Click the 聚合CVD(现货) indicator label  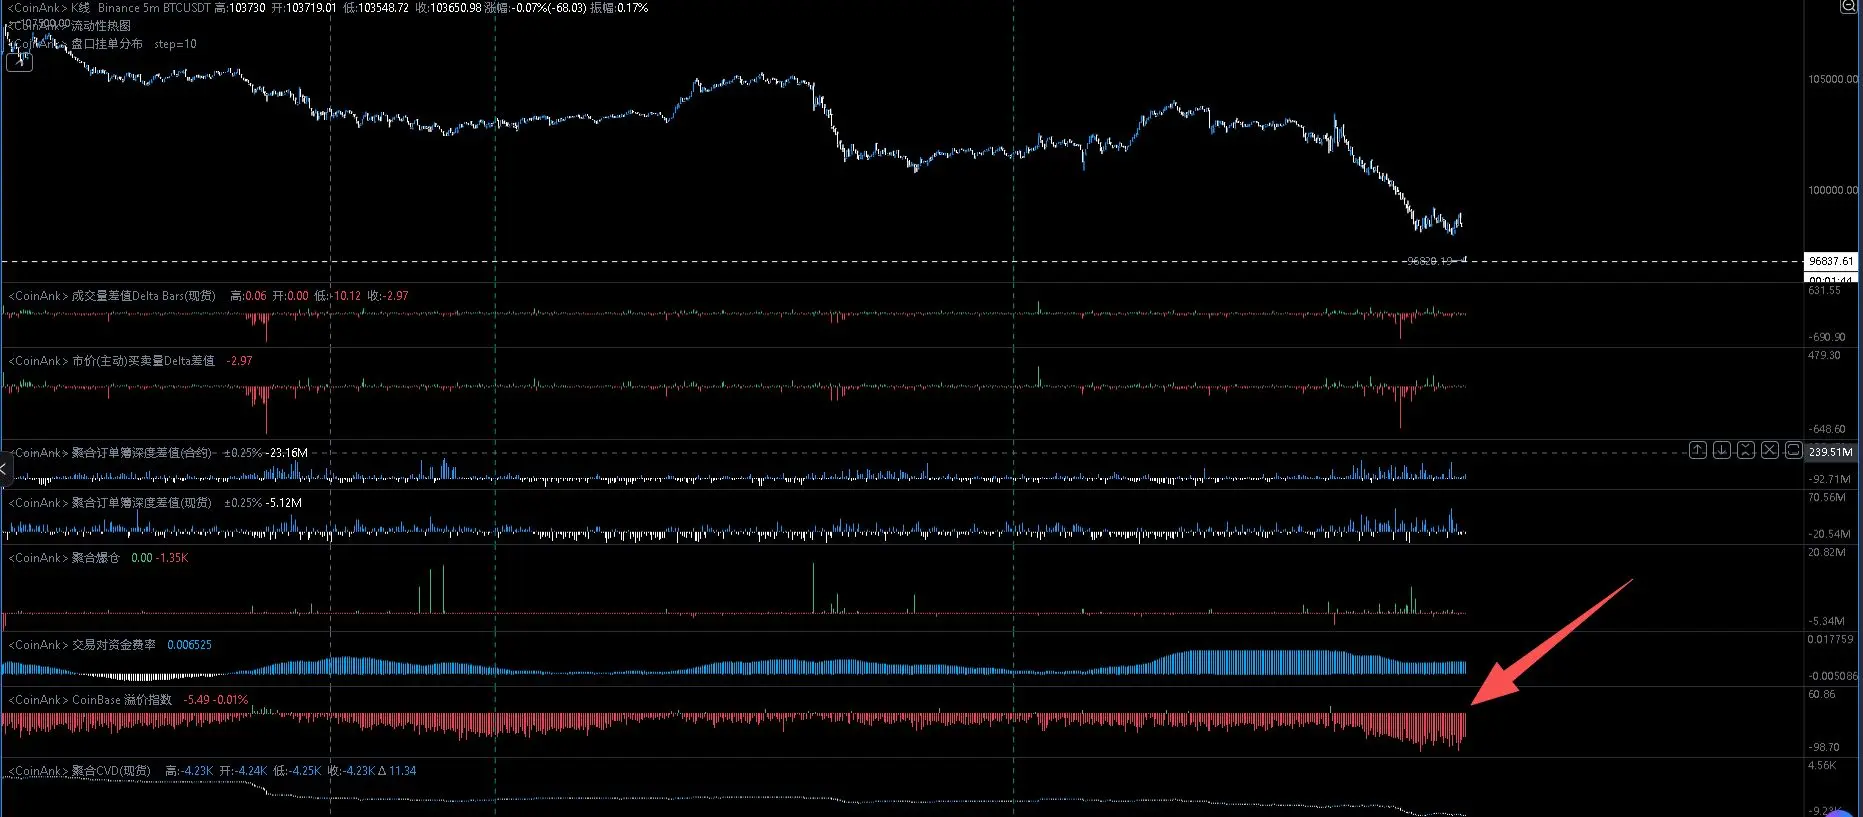click(x=111, y=771)
